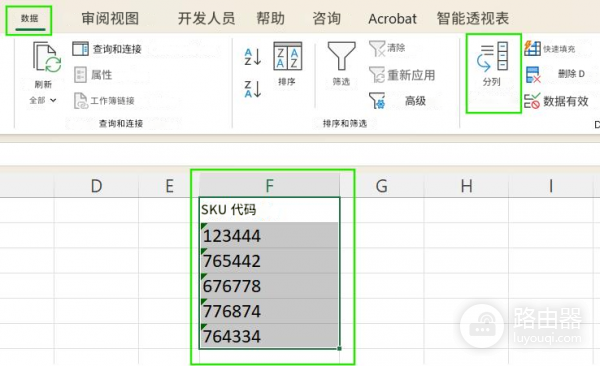This screenshot has width=600, height=366.
Task: Select column E header
Action: pyautogui.click(x=169, y=186)
